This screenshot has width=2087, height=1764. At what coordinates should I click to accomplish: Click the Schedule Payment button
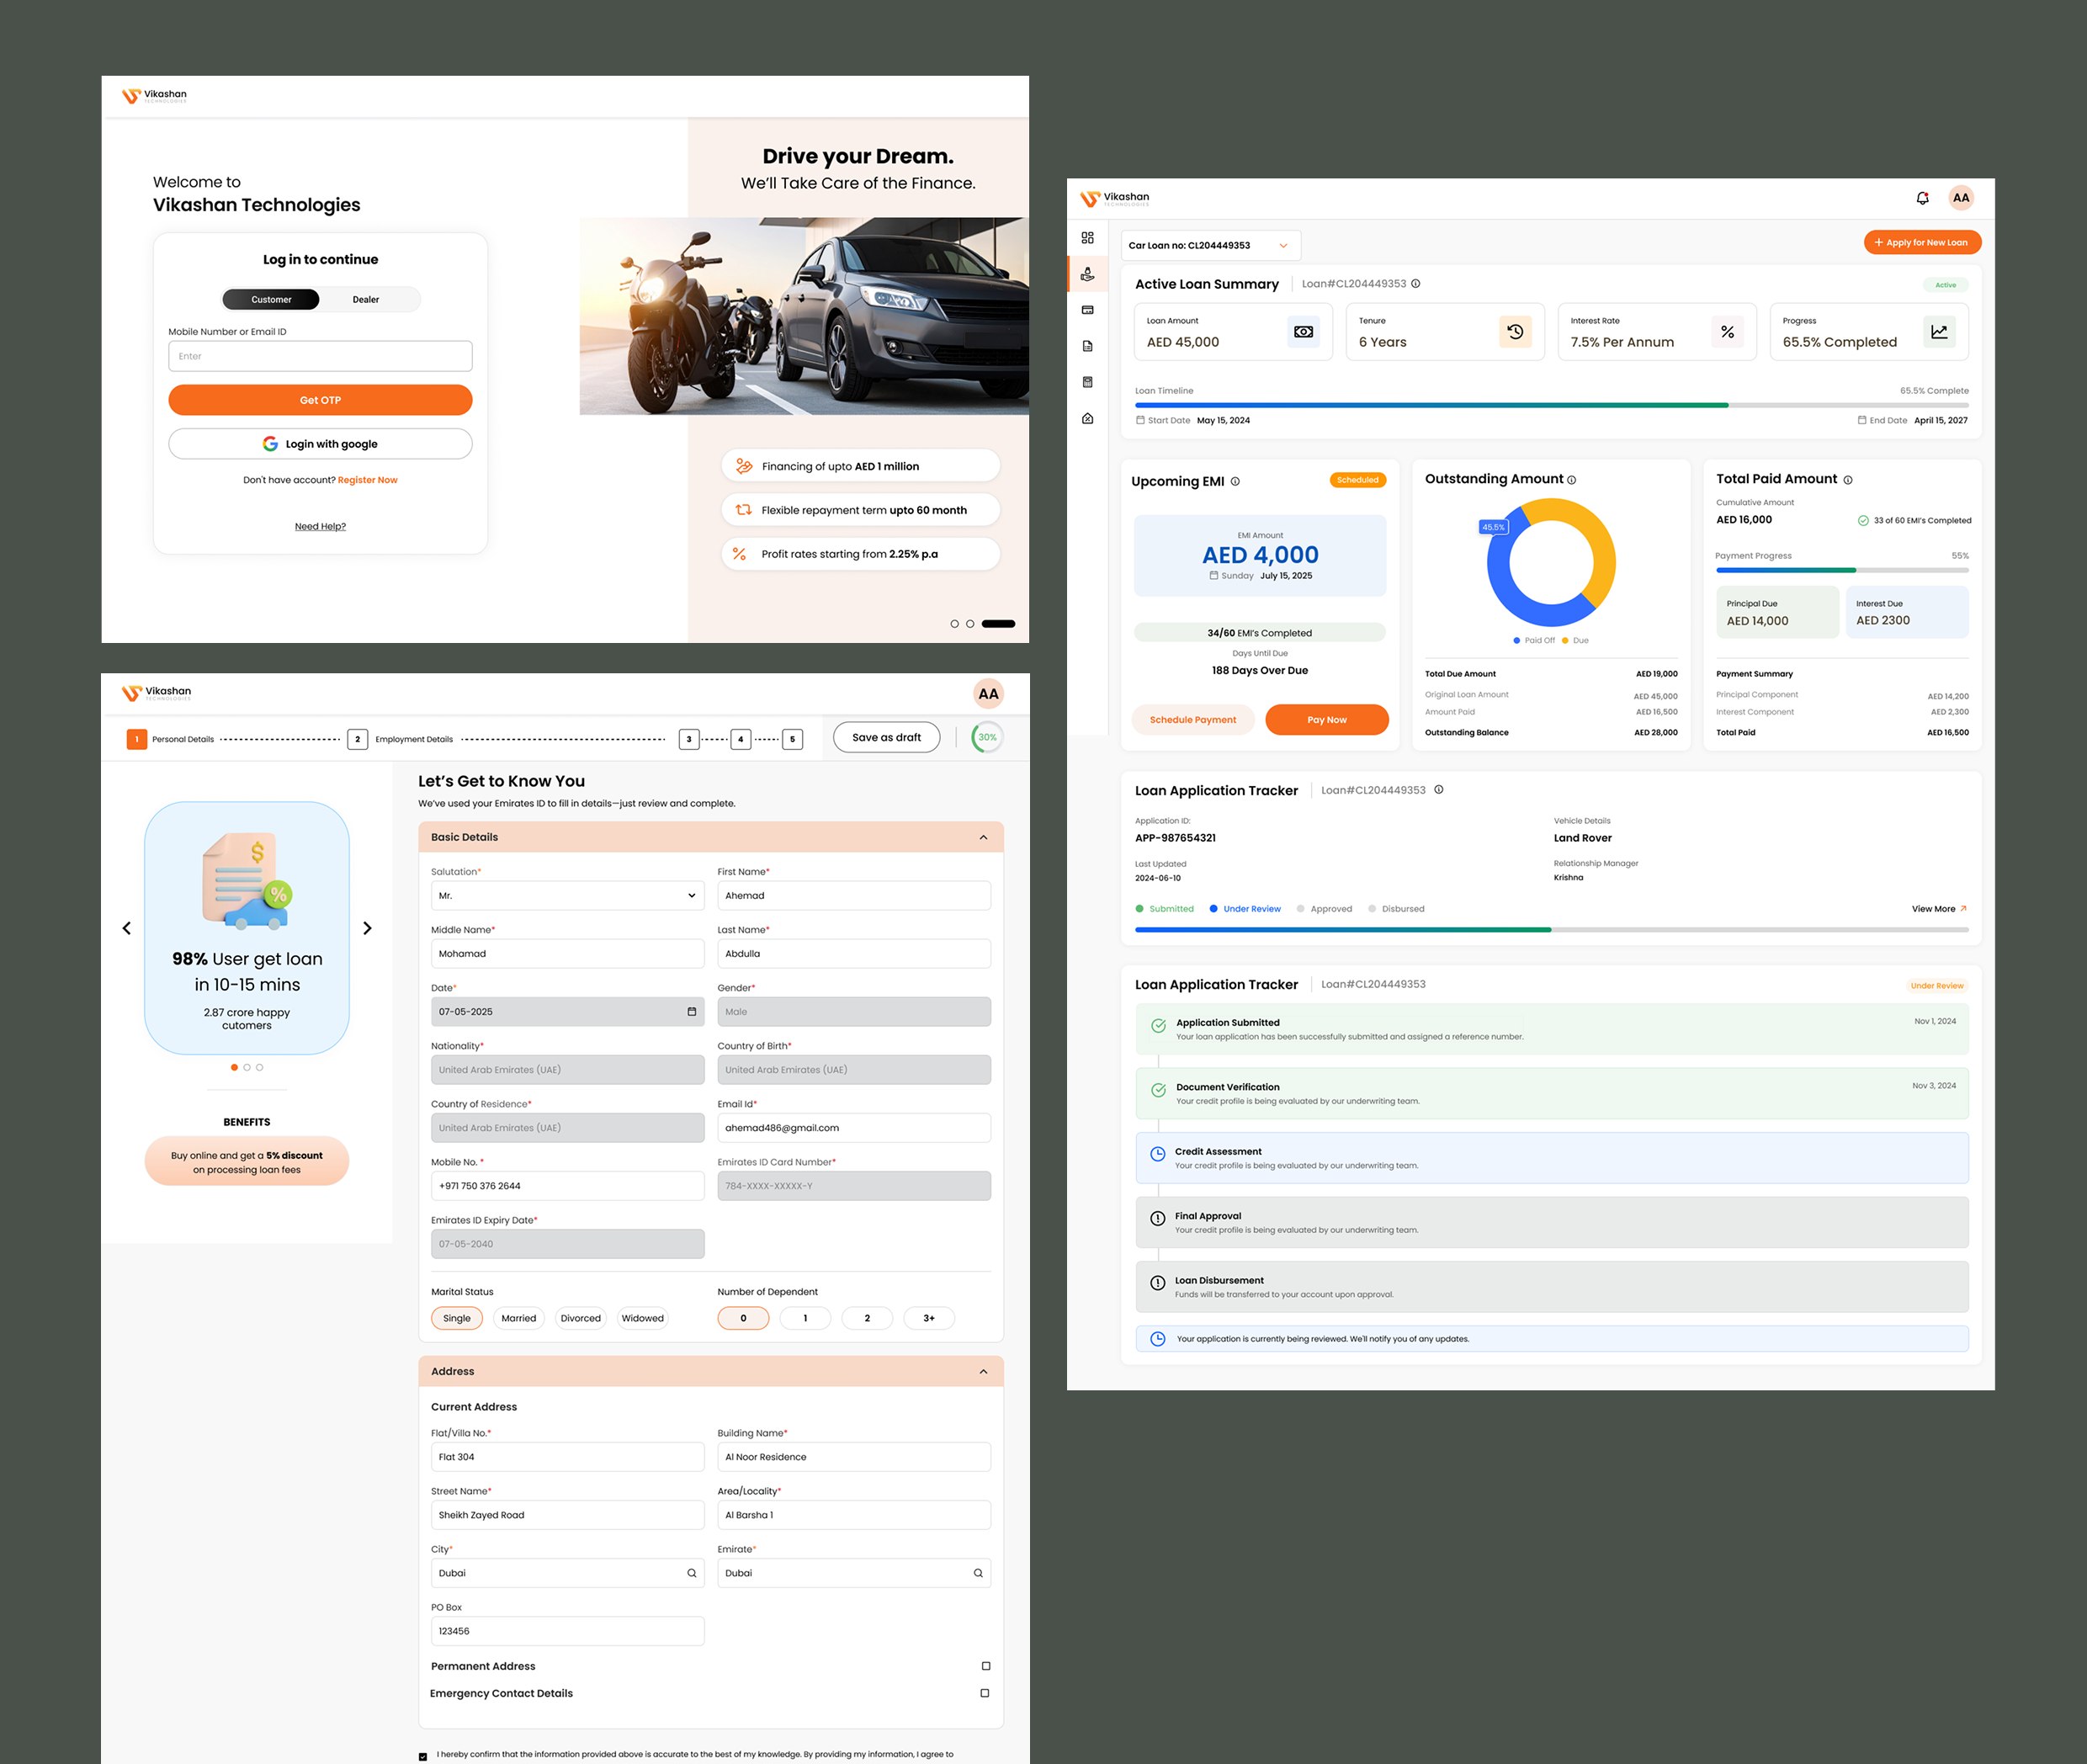coord(1193,720)
